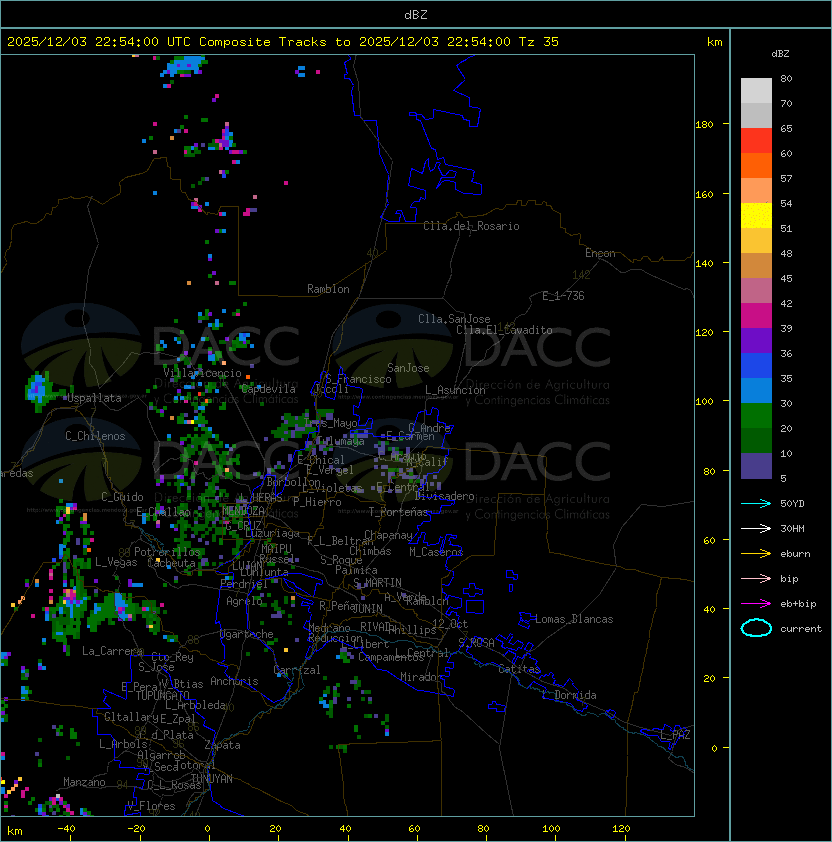The width and height of the screenshot is (832, 842).
Task: Click the blue 36 dBZ legend swatch
Action: click(756, 366)
